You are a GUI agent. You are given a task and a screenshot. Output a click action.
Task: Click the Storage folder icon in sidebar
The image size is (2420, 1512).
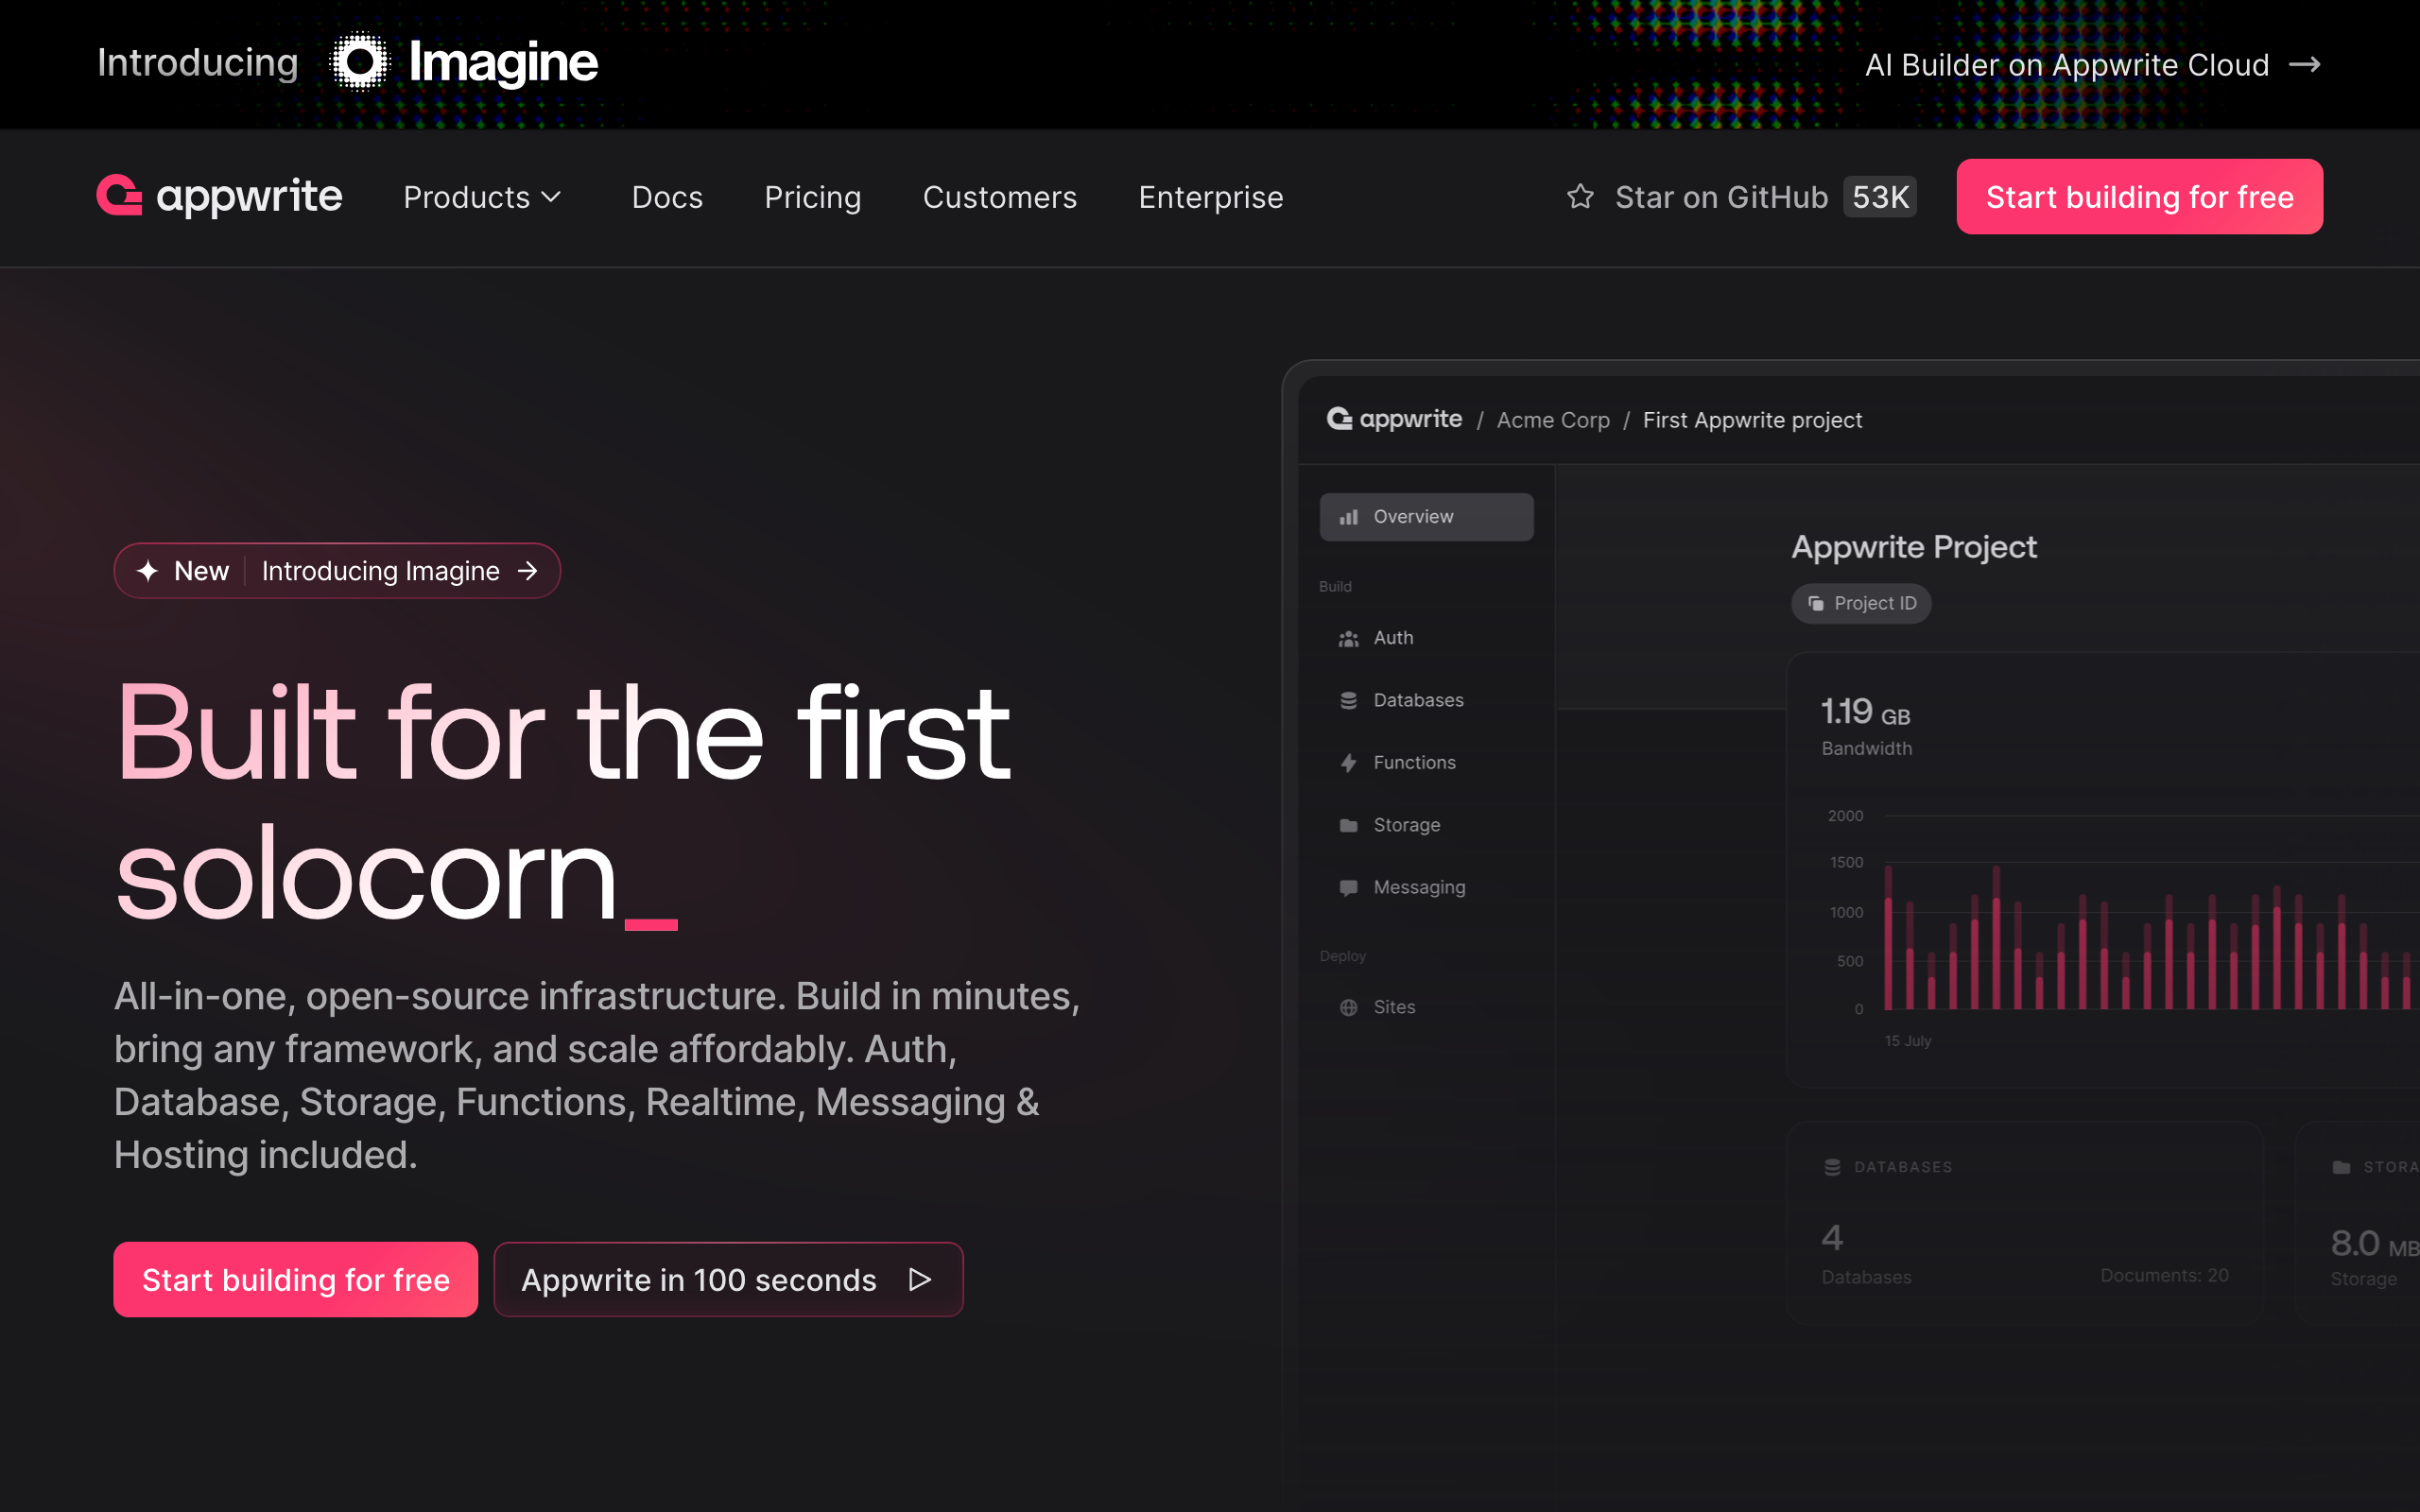pos(1348,825)
